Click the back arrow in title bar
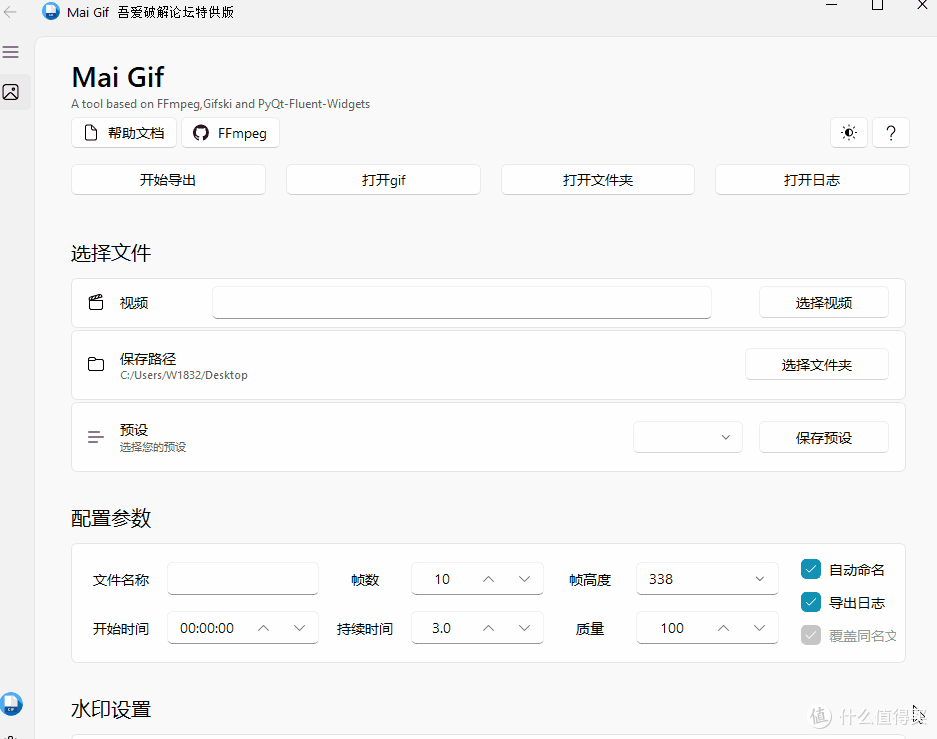Screen dimensions: 937x739 (x=10, y=12)
